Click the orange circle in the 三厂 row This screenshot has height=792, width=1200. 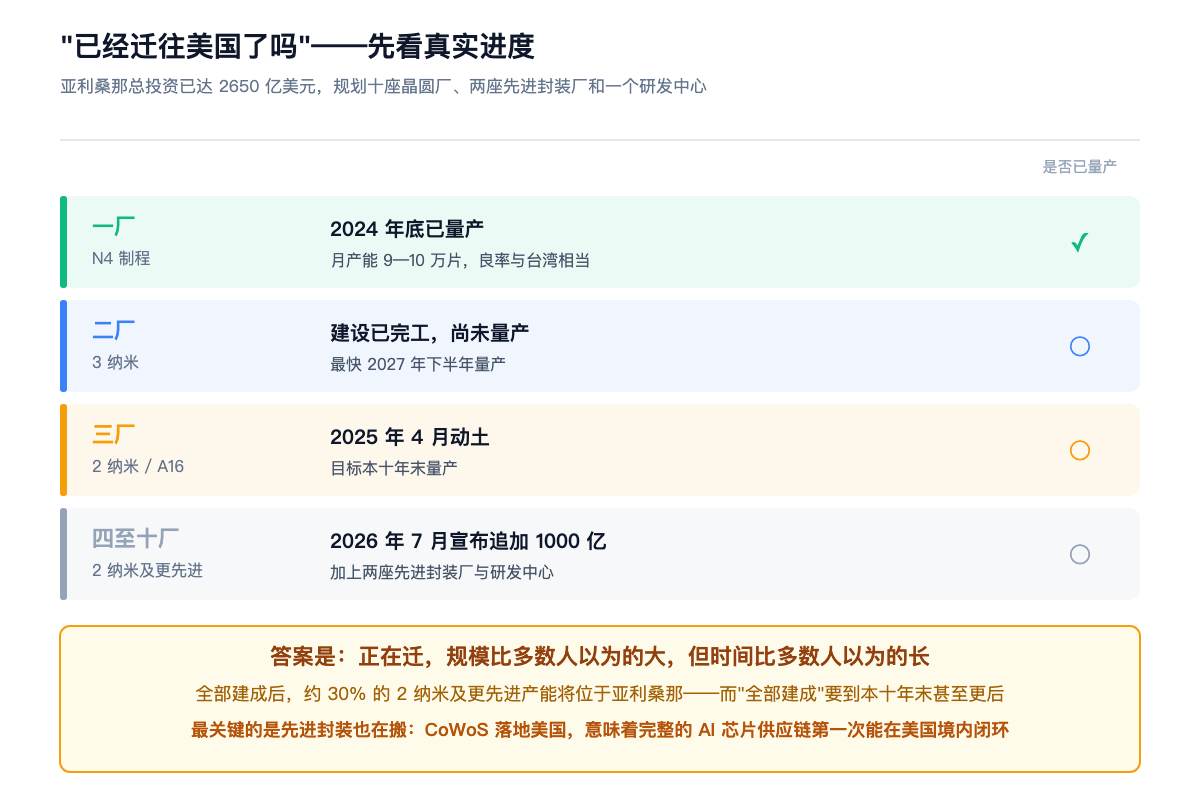pyautogui.click(x=1079, y=450)
